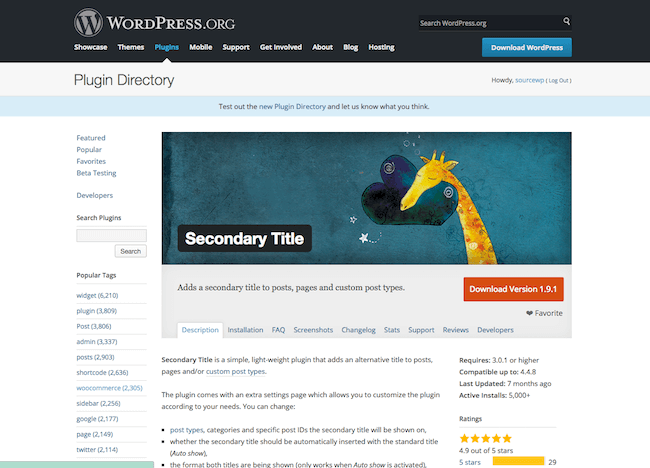Open the Support item in top navigation
The height and width of the screenshot is (468, 650).
(236, 47)
